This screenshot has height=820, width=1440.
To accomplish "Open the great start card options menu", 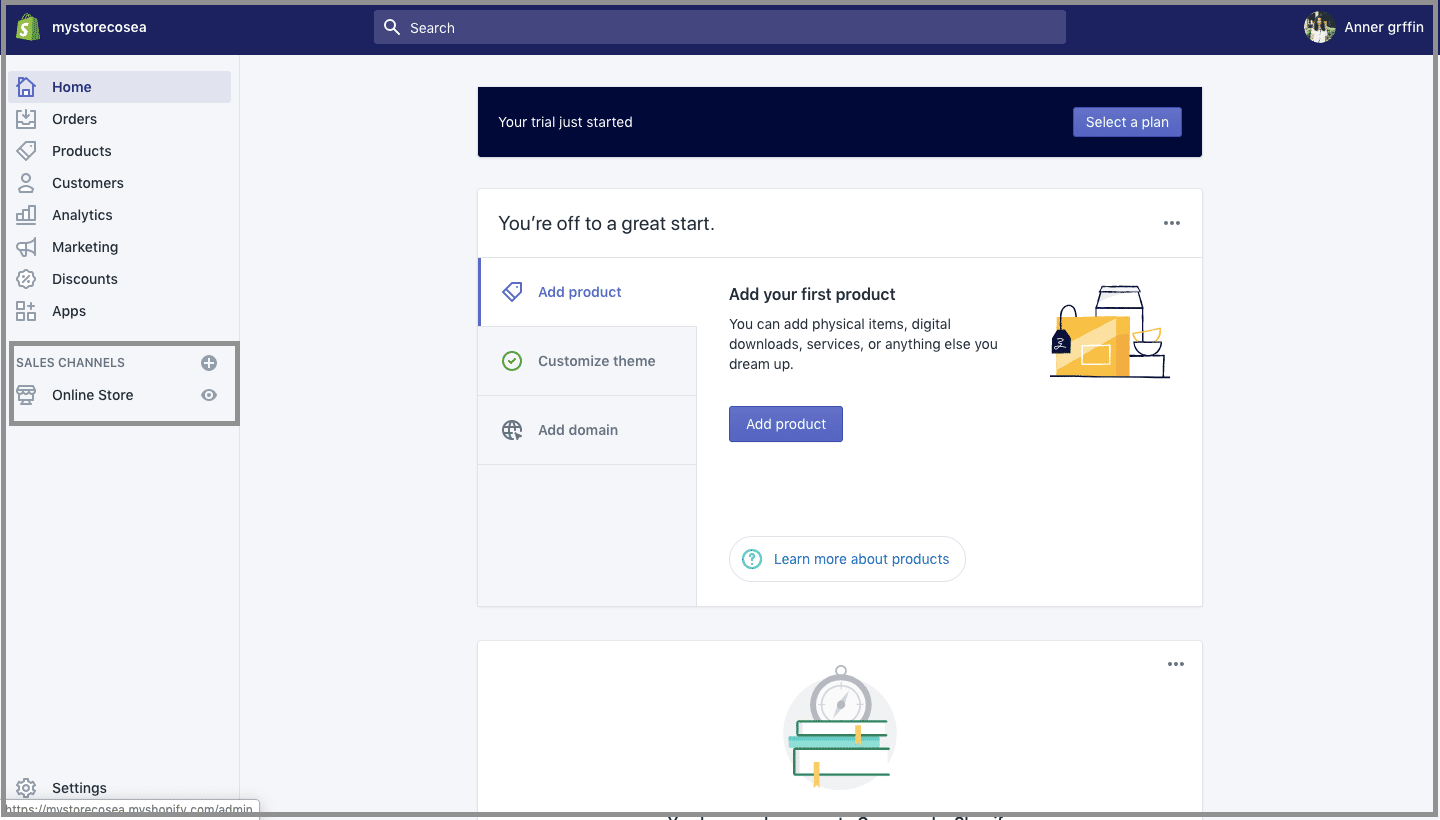I will 1172,223.
